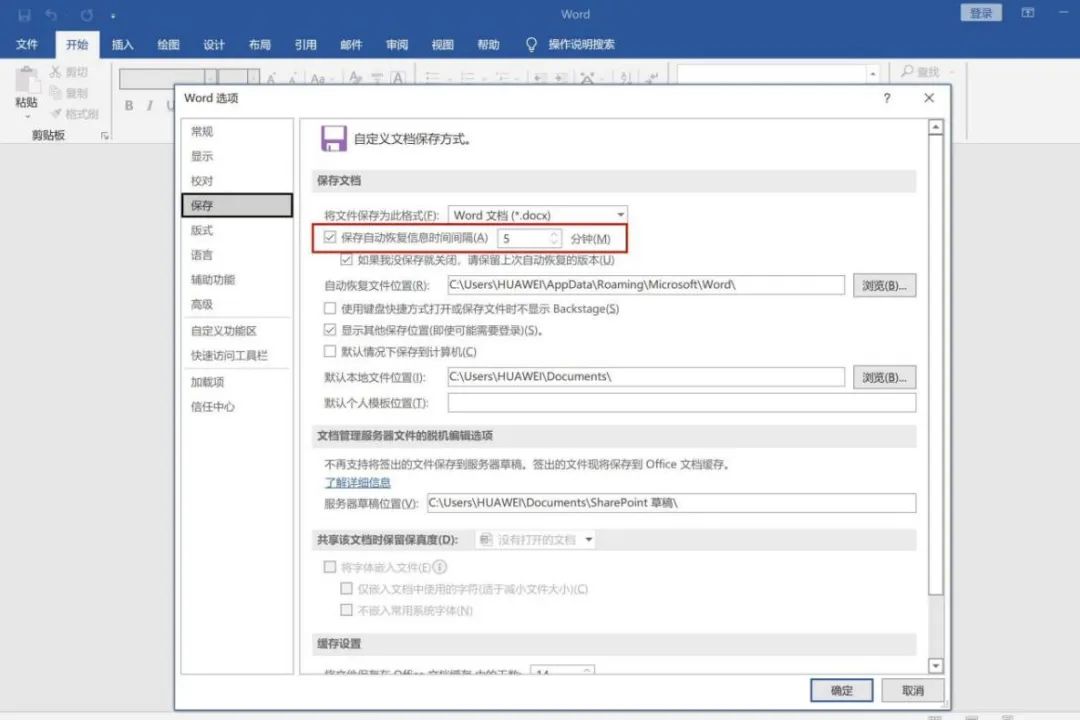Toggle Bold formatting button

click(x=129, y=105)
